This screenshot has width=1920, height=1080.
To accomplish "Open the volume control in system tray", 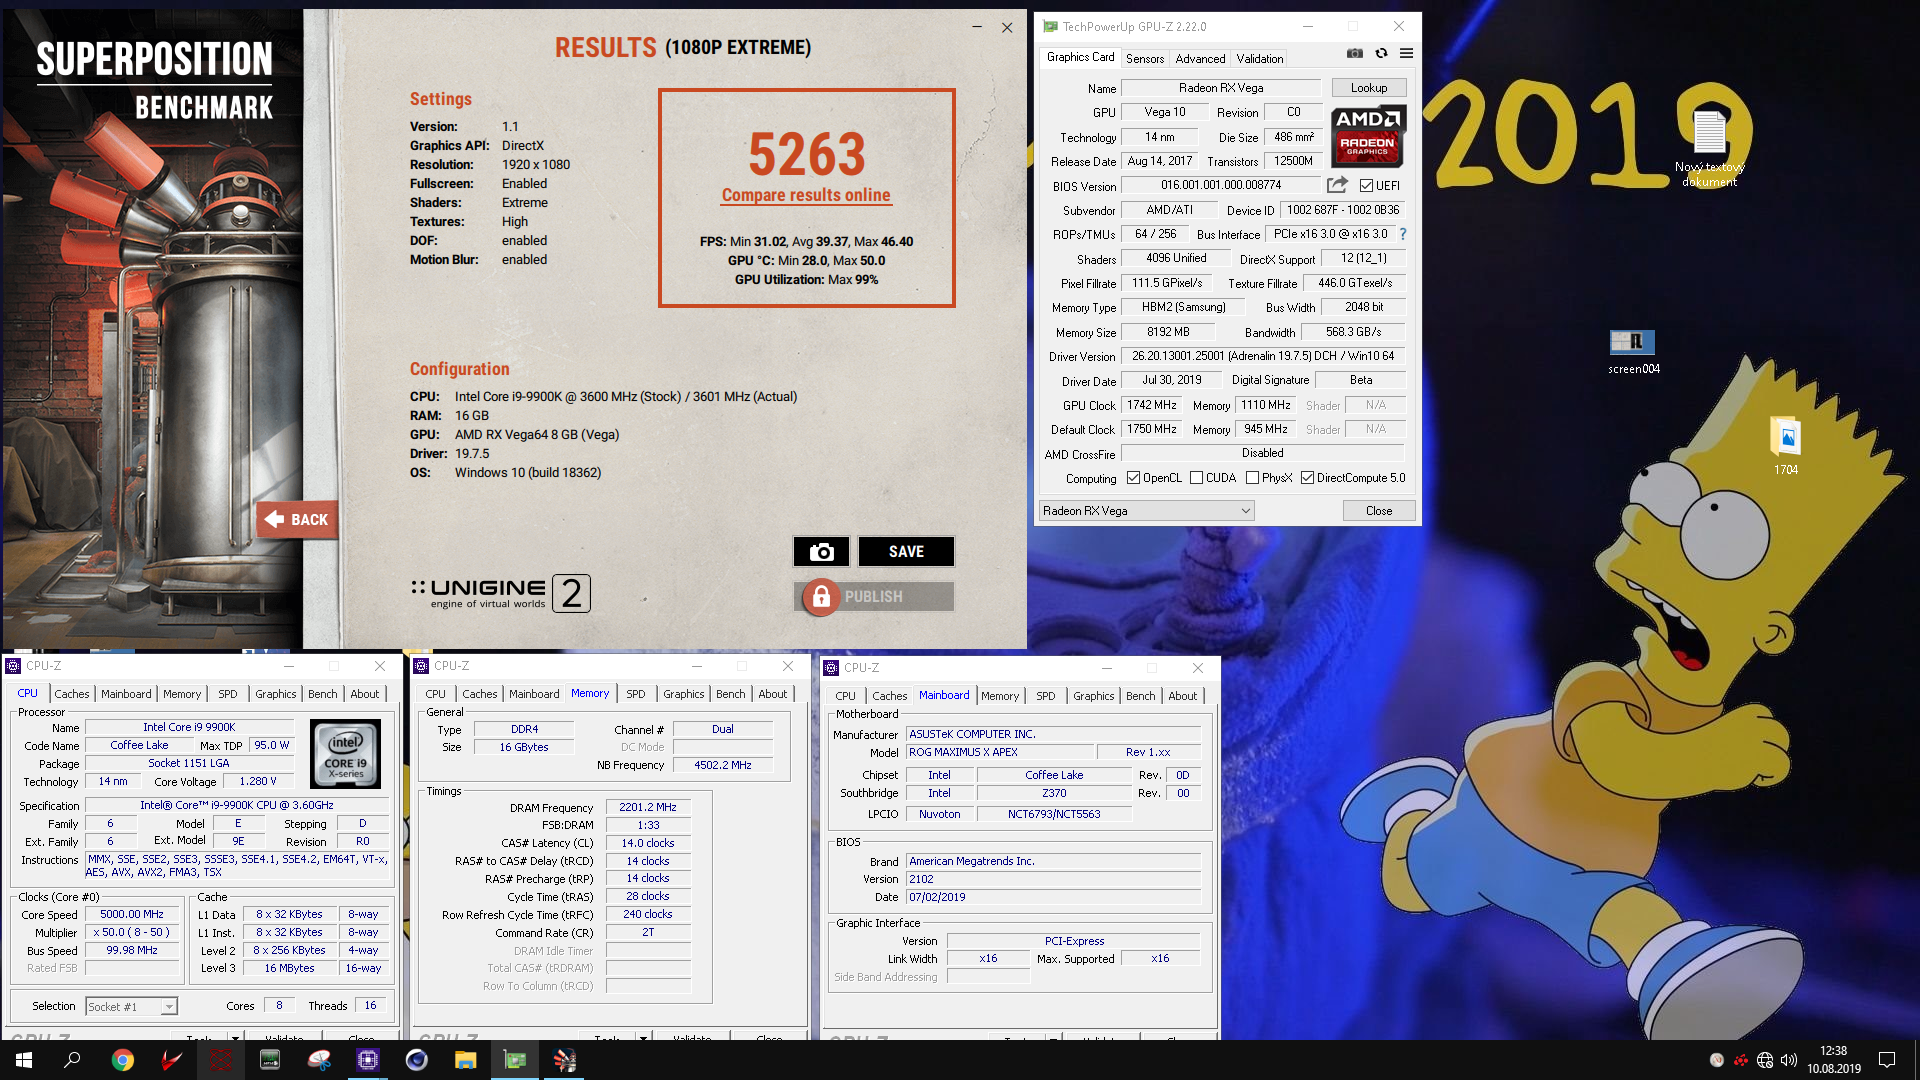I will [x=1789, y=1060].
